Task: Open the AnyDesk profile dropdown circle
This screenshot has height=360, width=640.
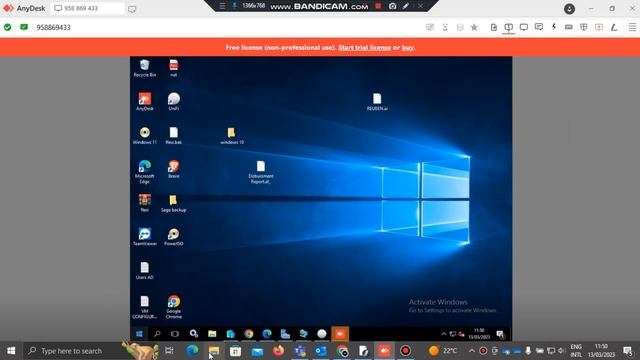Action: pyautogui.click(x=569, y=9)
